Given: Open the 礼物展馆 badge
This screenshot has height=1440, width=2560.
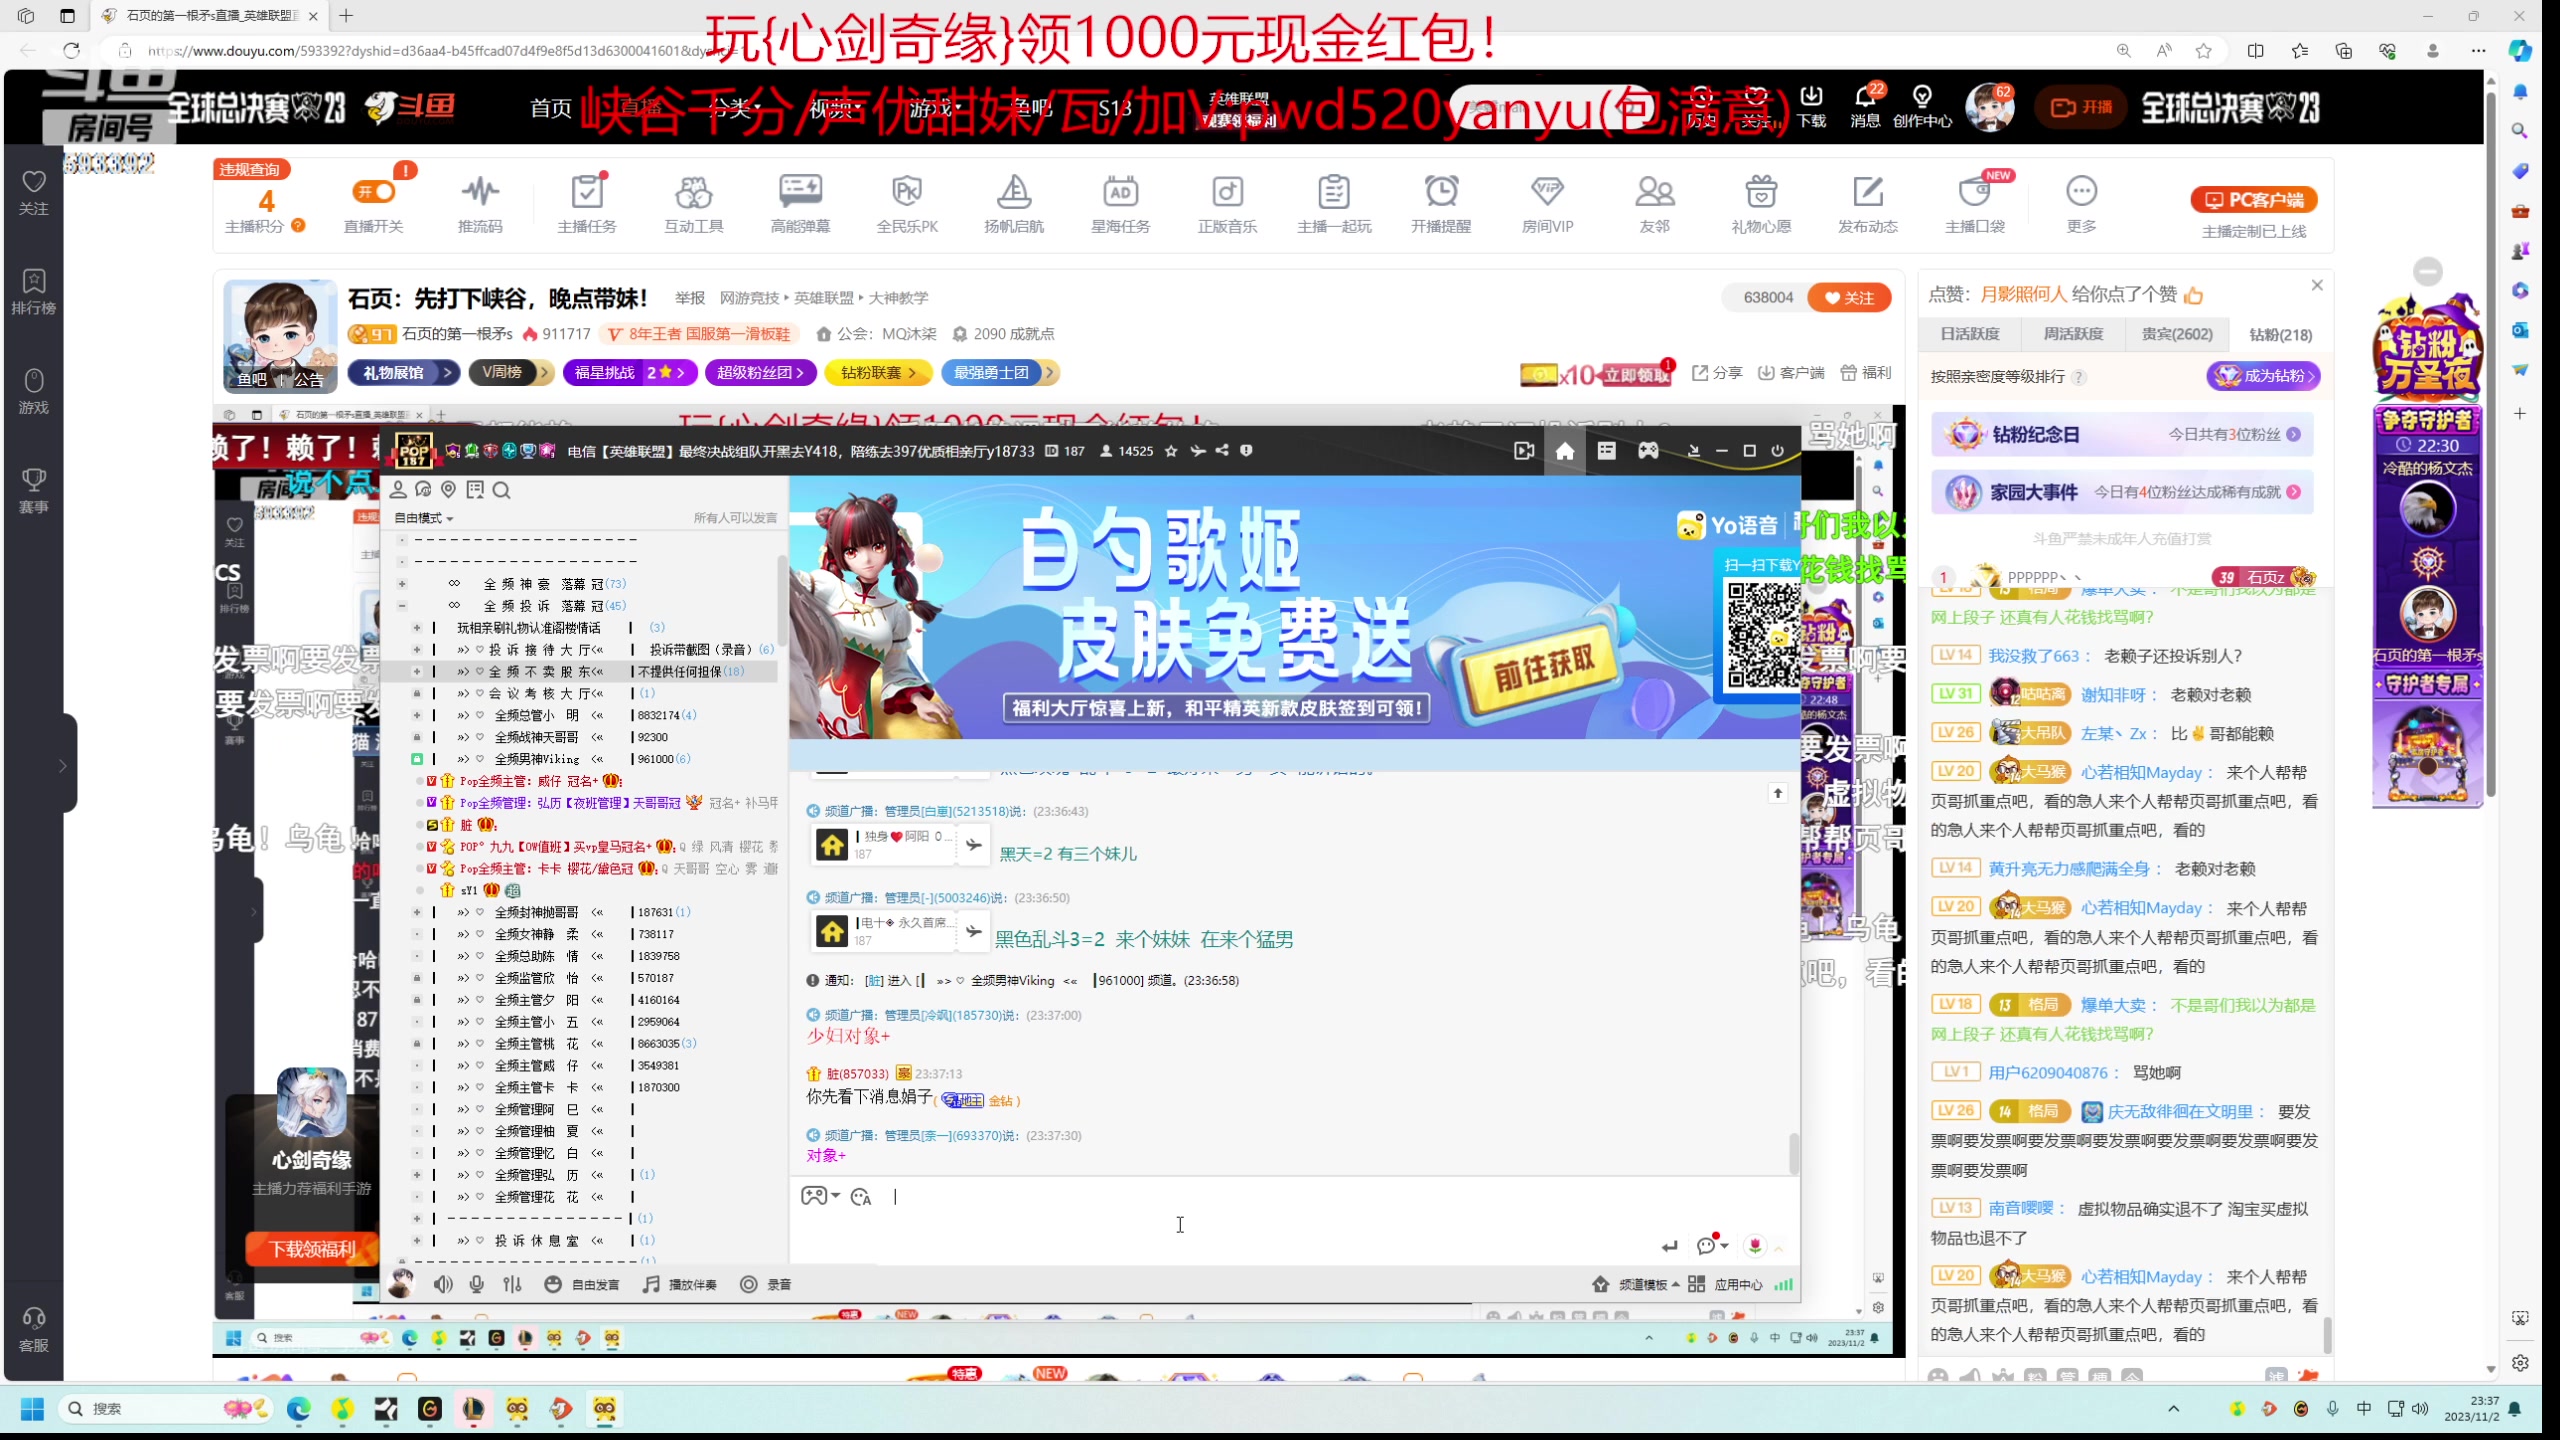Looking at the screenshot, I should pyautogui.click(x=404, y=373).
